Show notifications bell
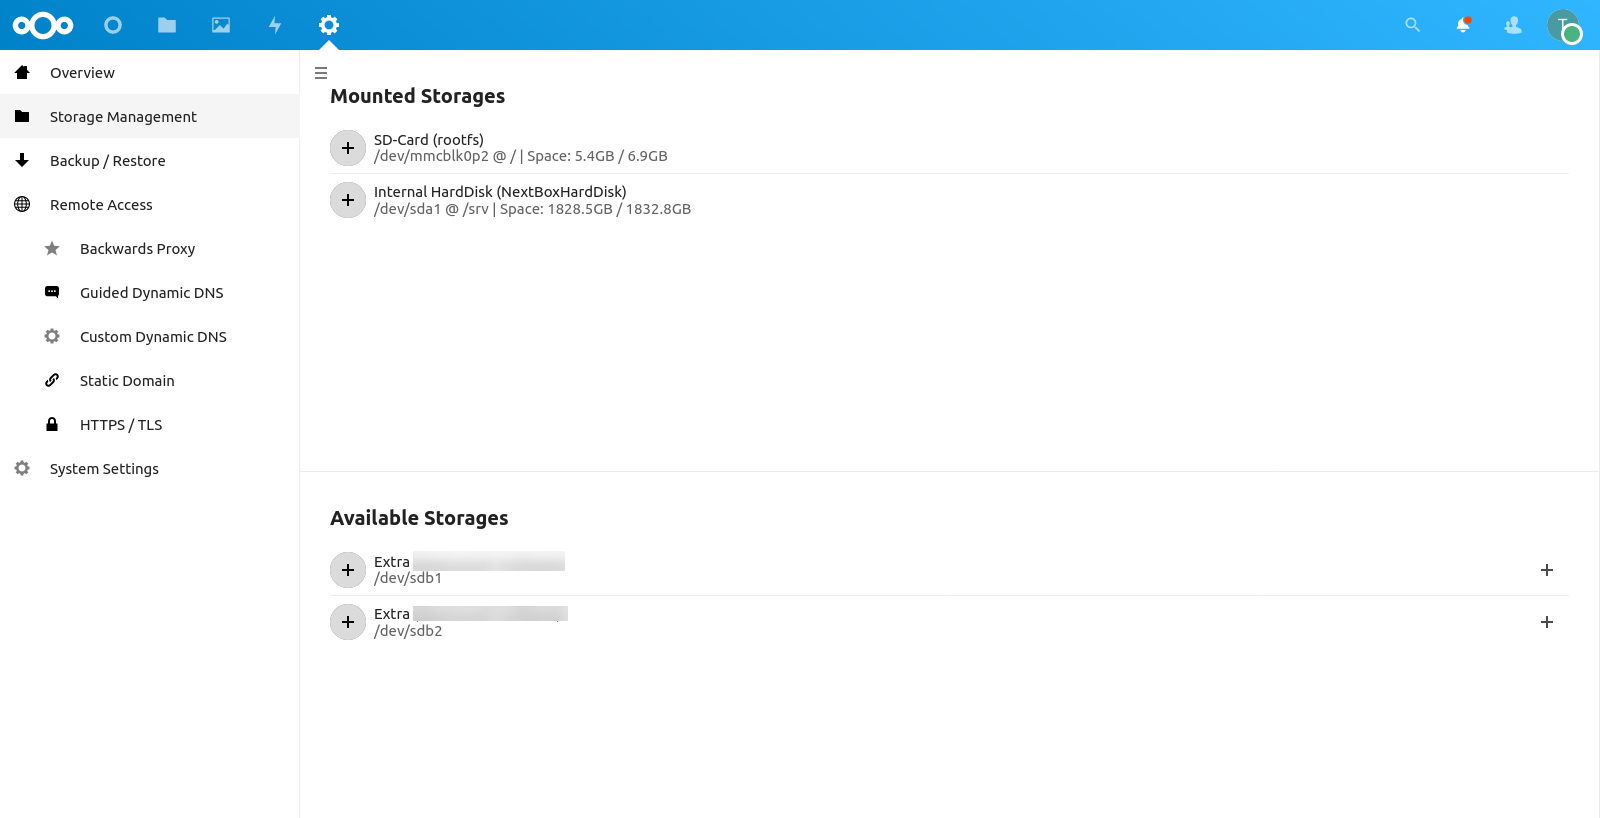The height and width of the screenshot is (818, 1600). click(1463, 25)
